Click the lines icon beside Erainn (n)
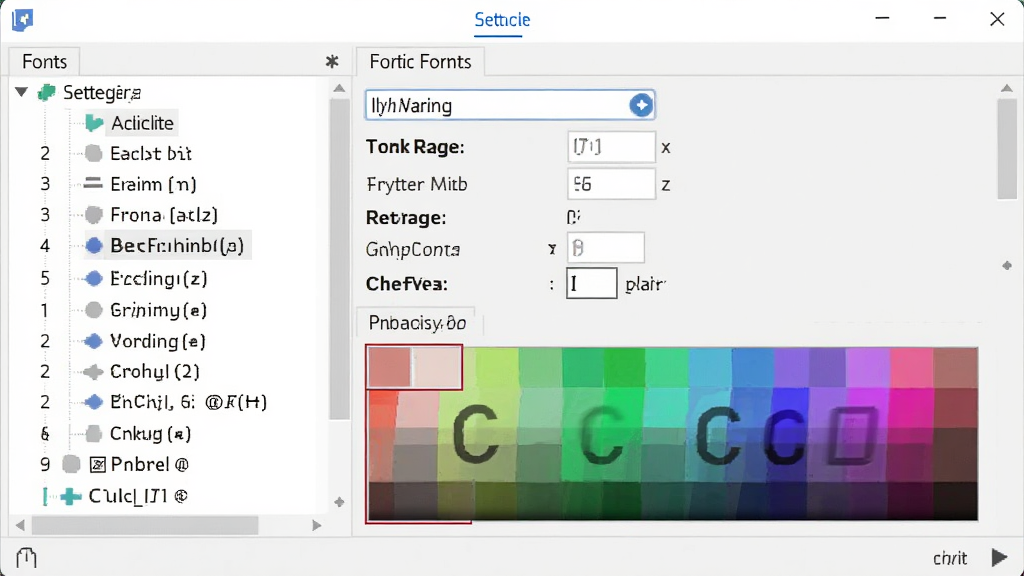1024x576 pixels. (x=93, y=184)
